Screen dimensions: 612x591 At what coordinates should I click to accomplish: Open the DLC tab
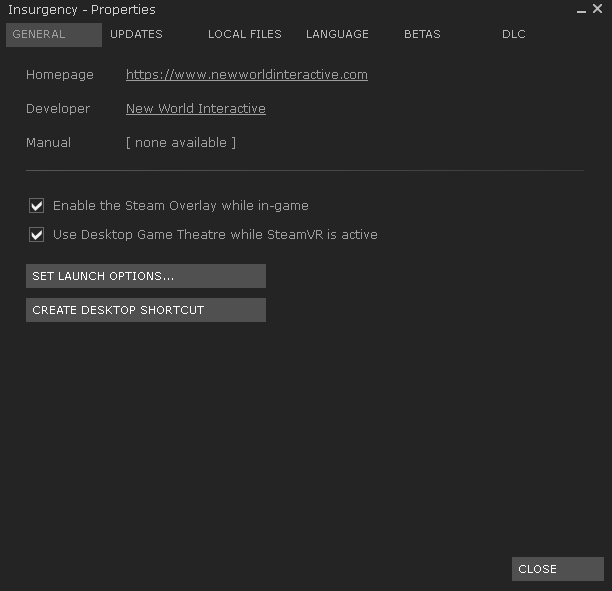pos(514,34)
